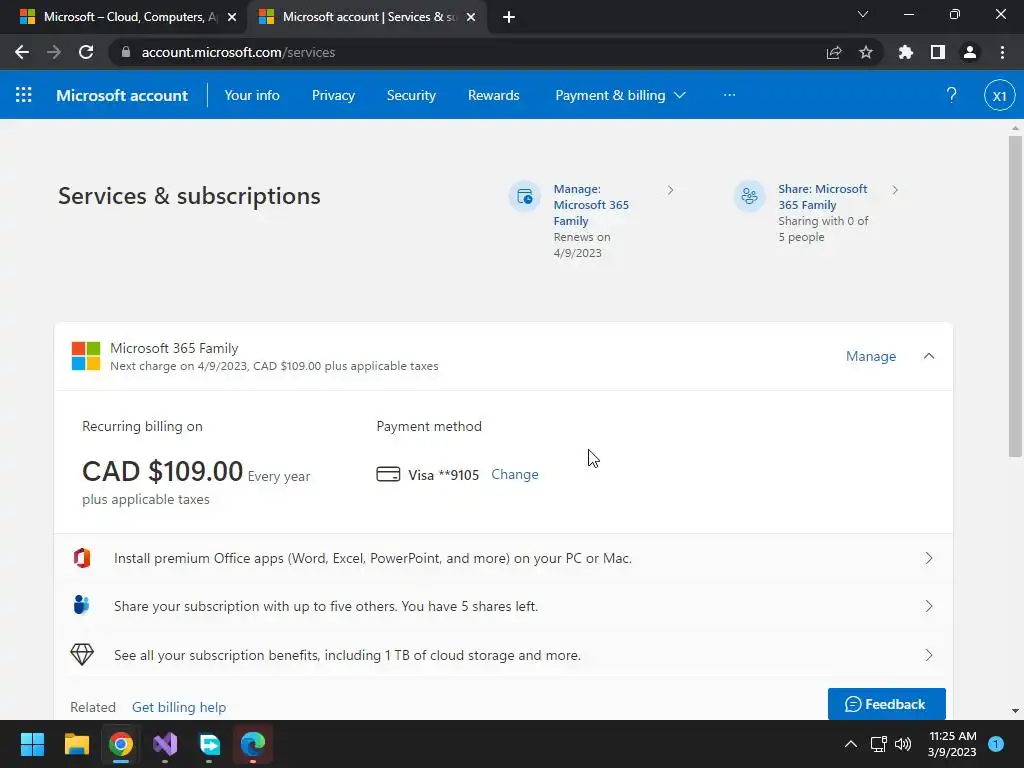The width and height of the screenshot is (1024, 768).
Task: Open the Windows Start menu
Action: pos(32,744)
